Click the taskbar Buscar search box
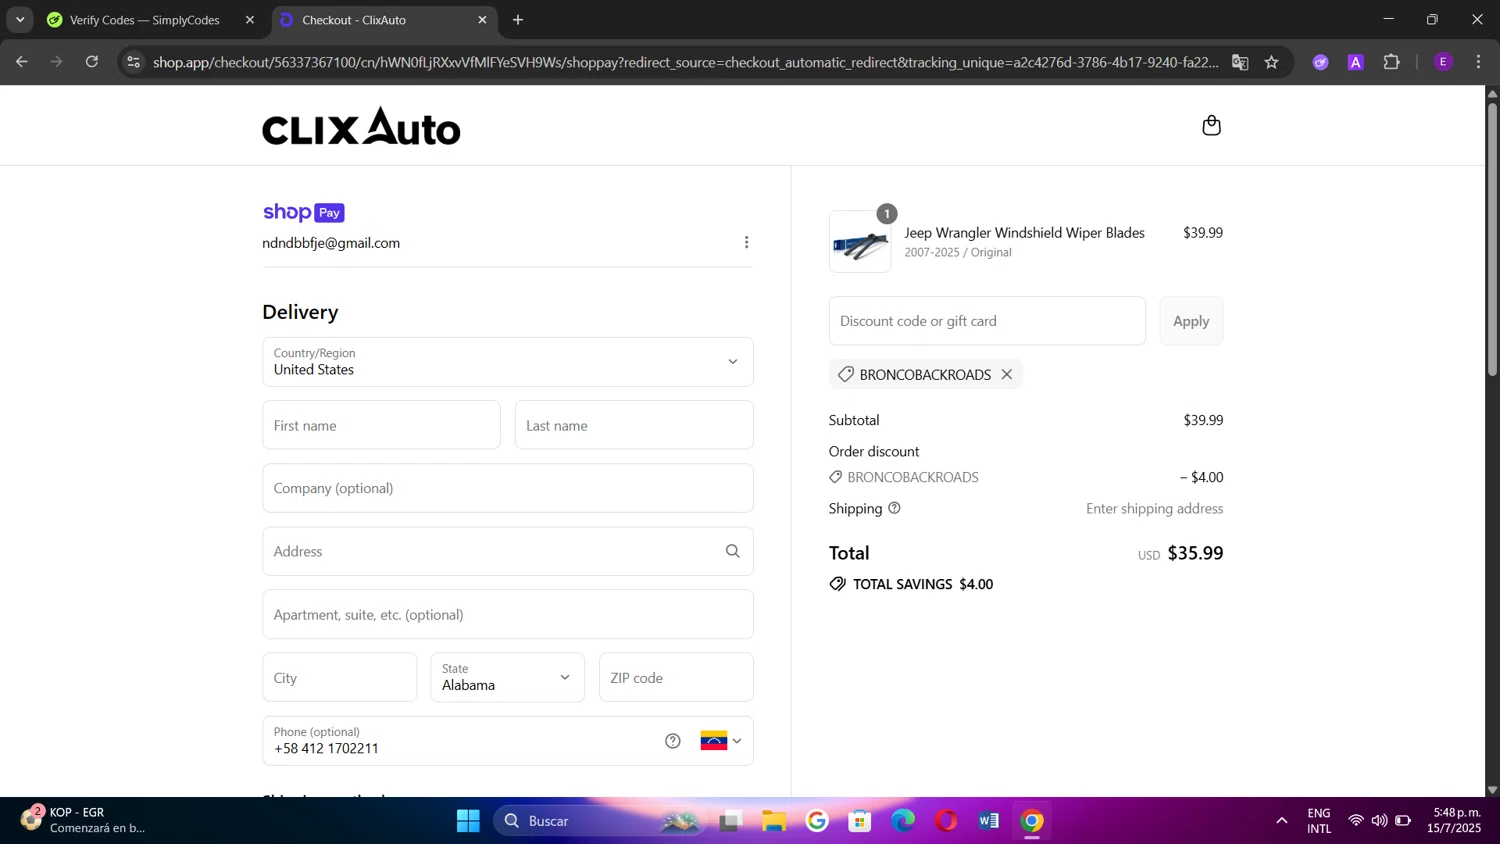The height and width of the screenshot is (844, 1500). tap(600, 821)
